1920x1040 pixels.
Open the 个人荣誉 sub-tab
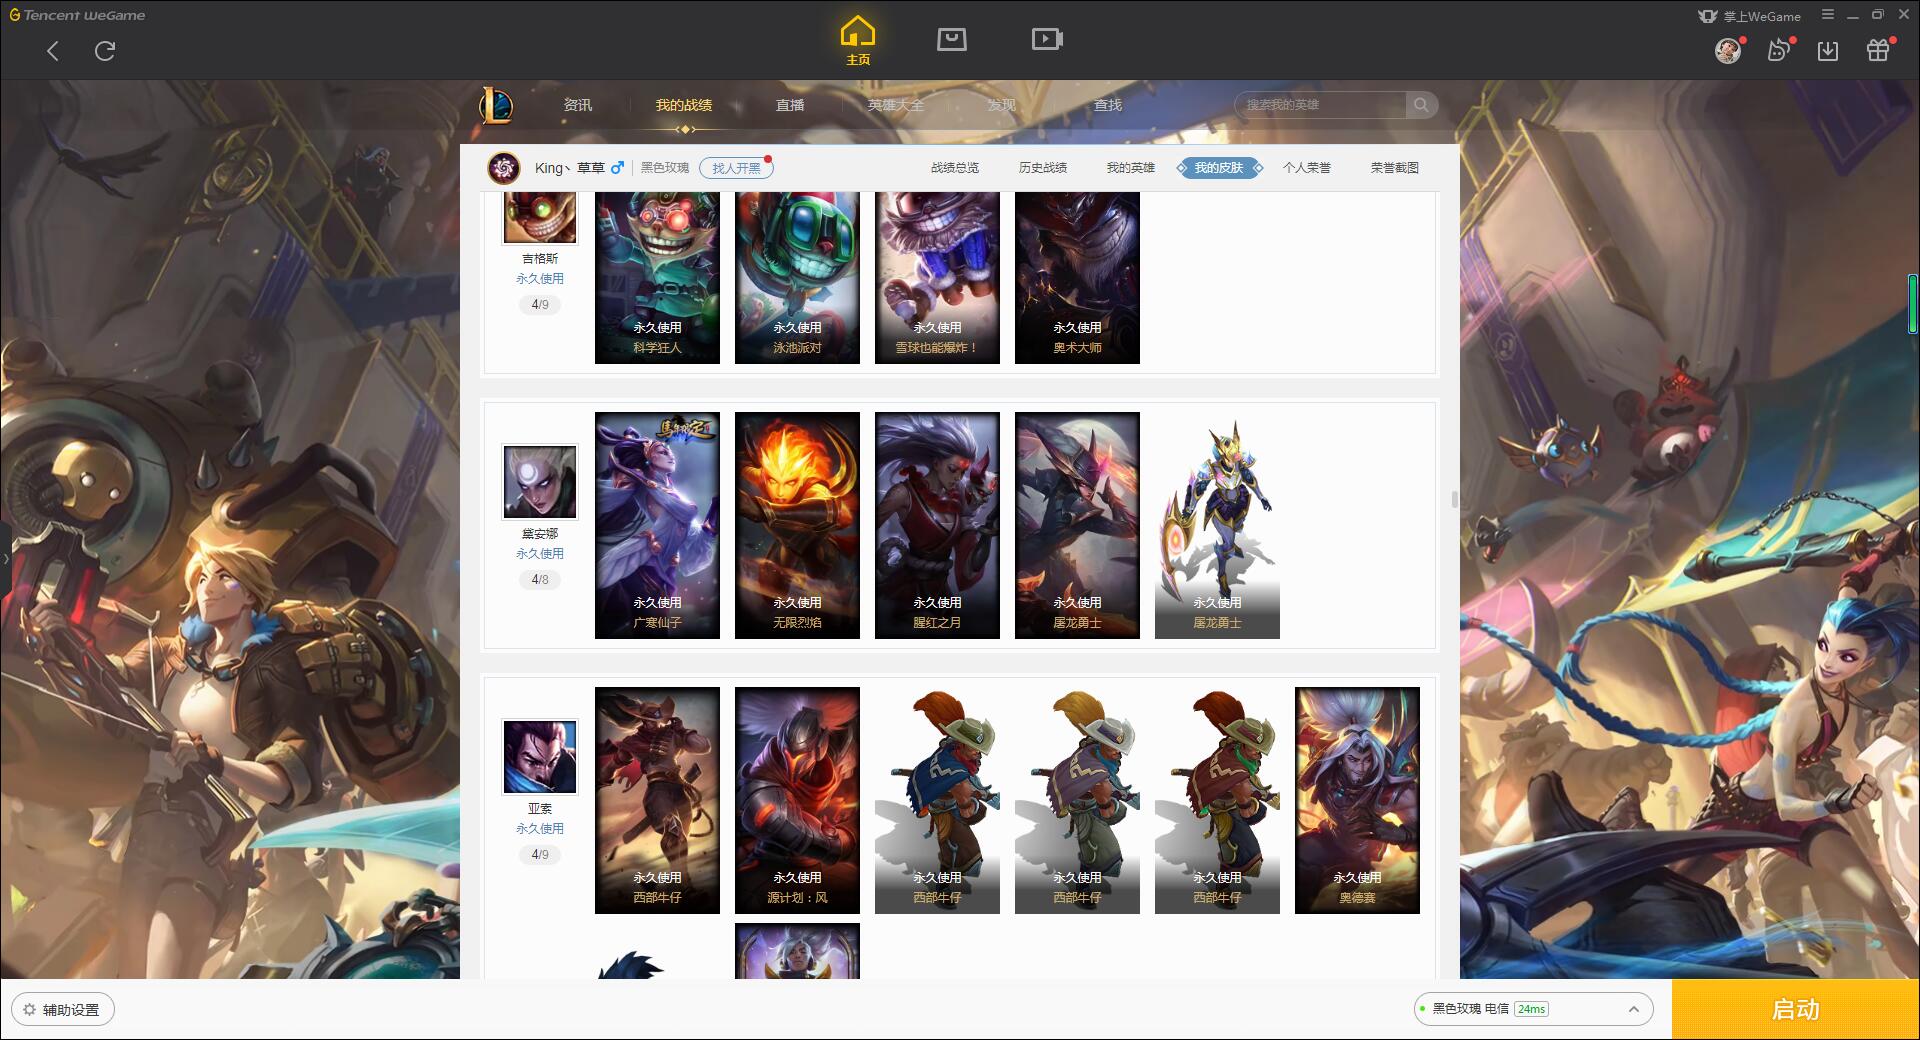(1307, 168)
